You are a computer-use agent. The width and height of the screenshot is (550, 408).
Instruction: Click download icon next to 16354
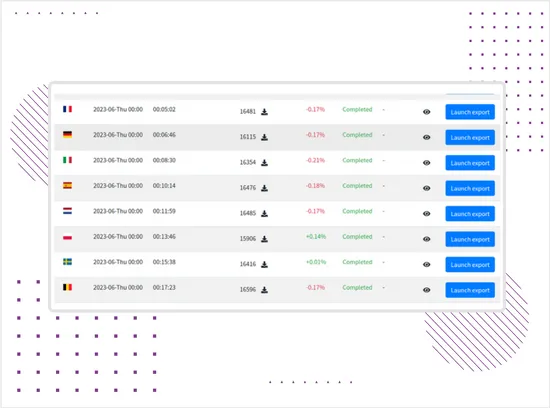(264, 163)
